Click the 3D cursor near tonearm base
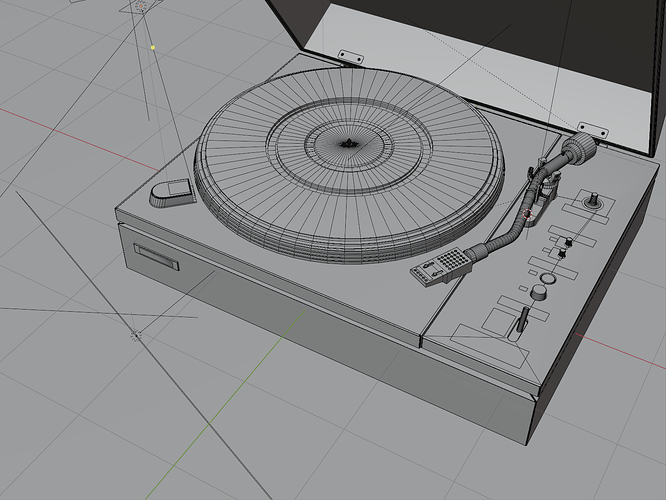The image size is (666, 500). (x=528, y=214)
